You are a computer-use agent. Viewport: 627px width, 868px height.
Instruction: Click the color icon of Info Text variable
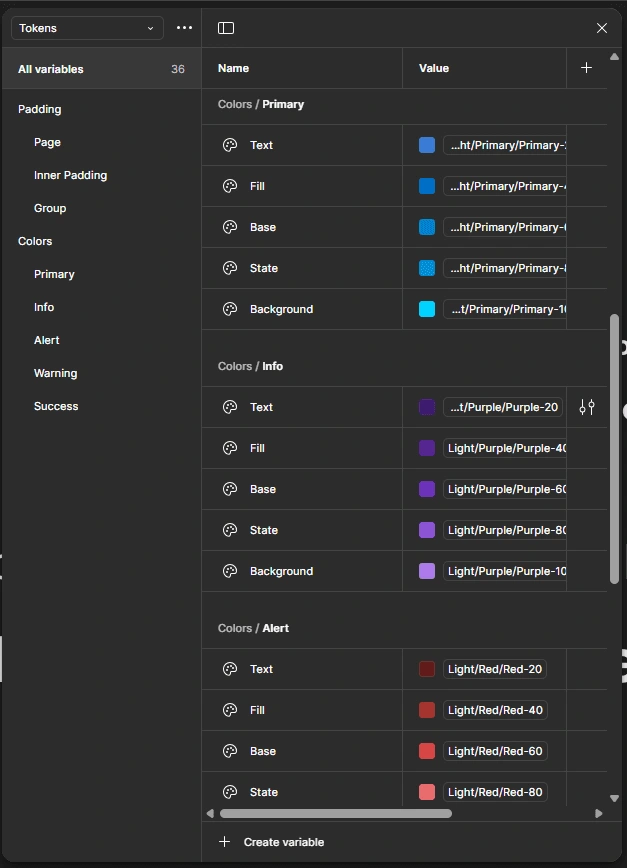[x=230, y=407]
